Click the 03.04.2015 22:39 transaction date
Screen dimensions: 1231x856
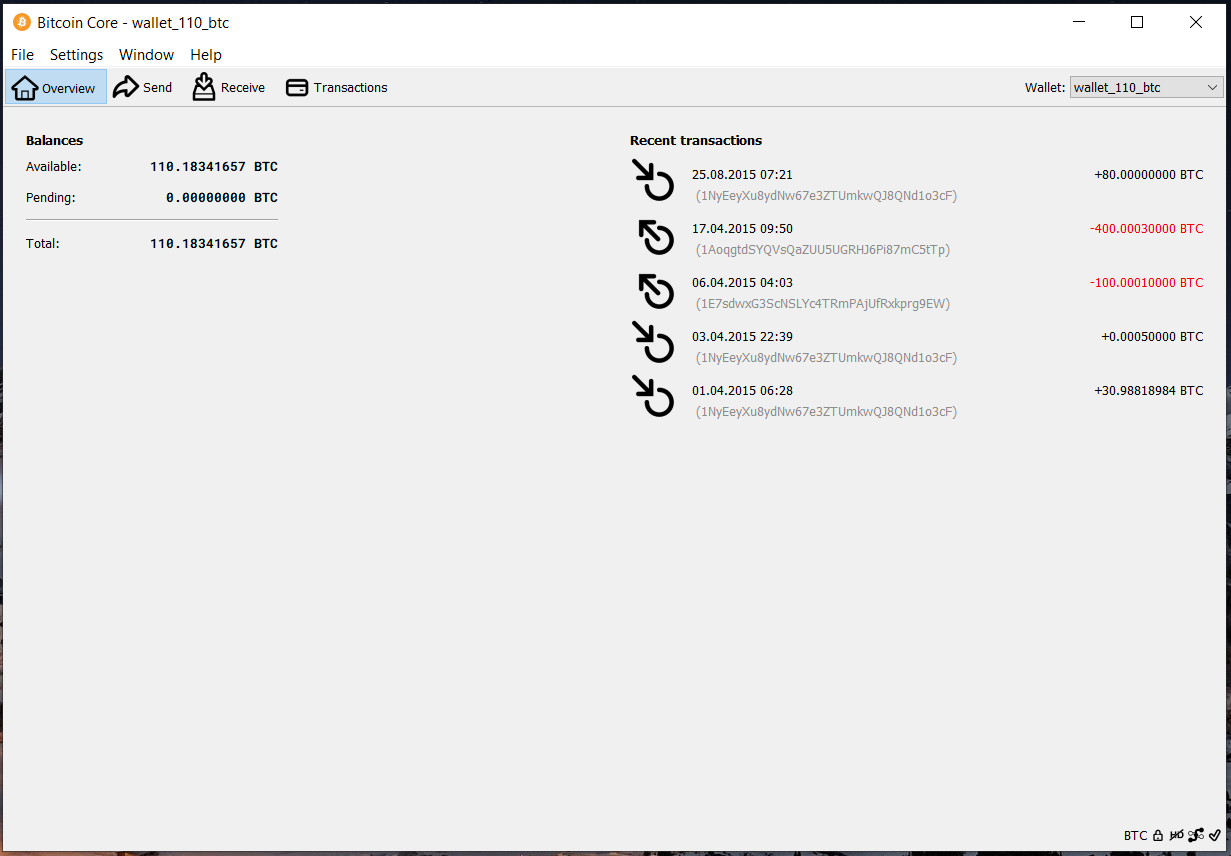point(742,337)
